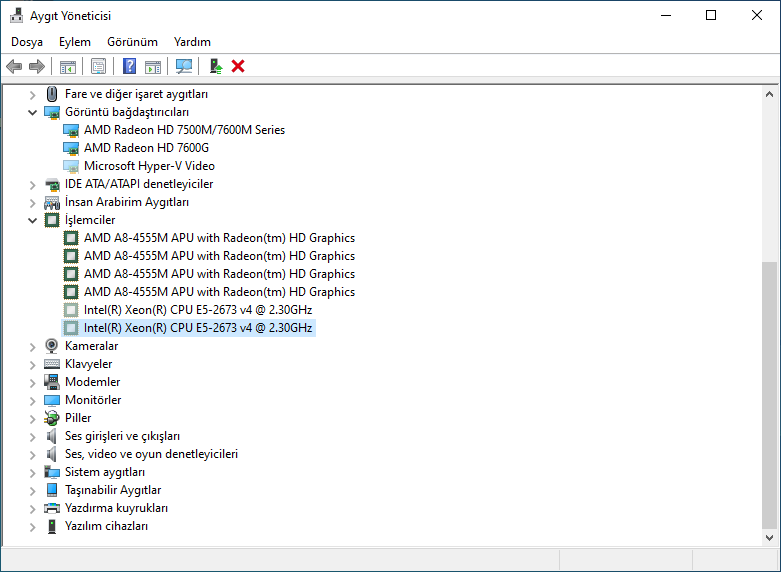Collapse the İşlemciler node

pyautogui.click(x=32, y=220)
